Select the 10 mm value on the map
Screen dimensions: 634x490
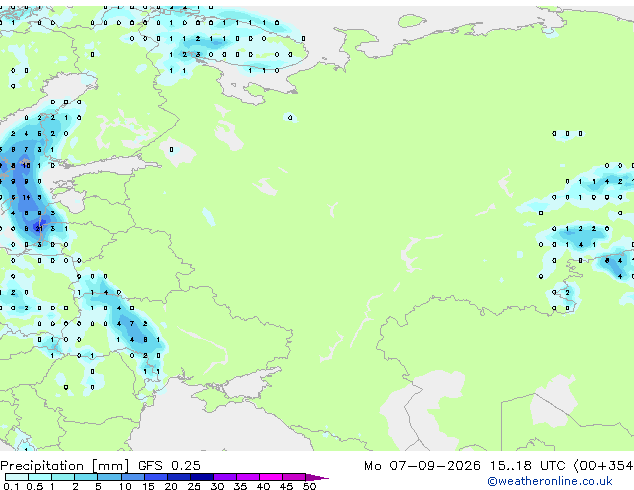coord(26,165)
